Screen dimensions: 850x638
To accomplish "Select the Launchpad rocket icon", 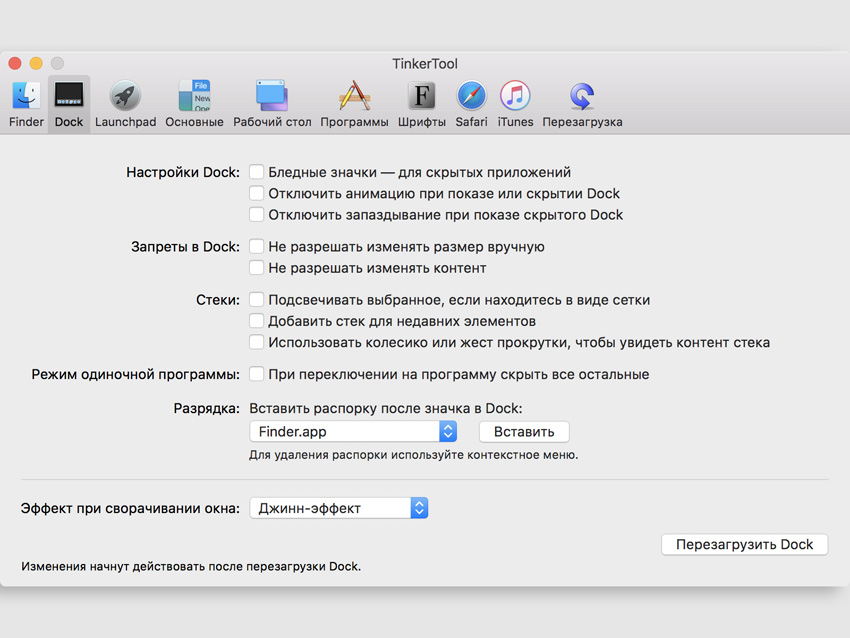I will (125, 97).
